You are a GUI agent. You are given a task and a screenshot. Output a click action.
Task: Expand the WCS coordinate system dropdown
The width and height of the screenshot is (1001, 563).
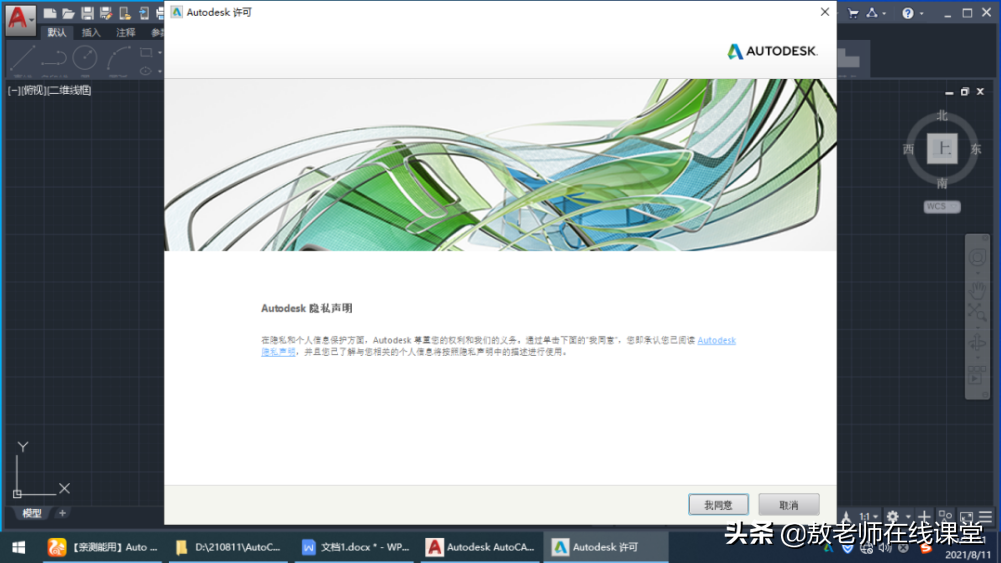tap(942, 207)
